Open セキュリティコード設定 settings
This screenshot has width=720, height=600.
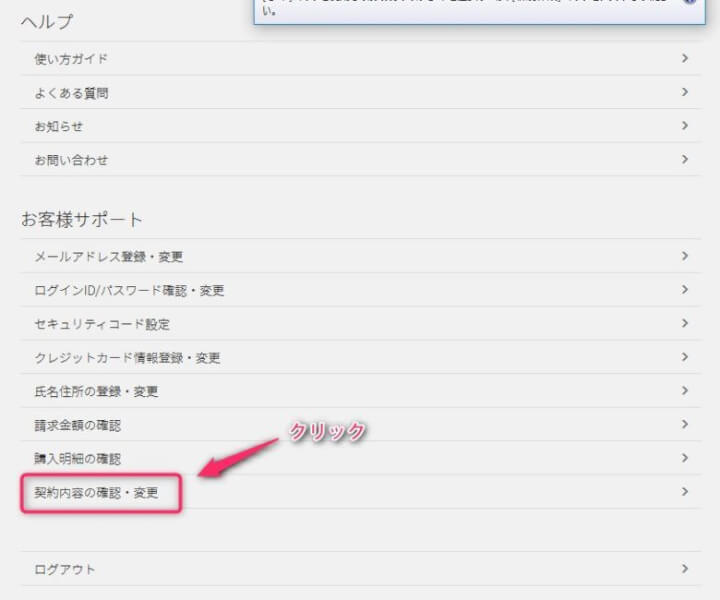(102, 324)
